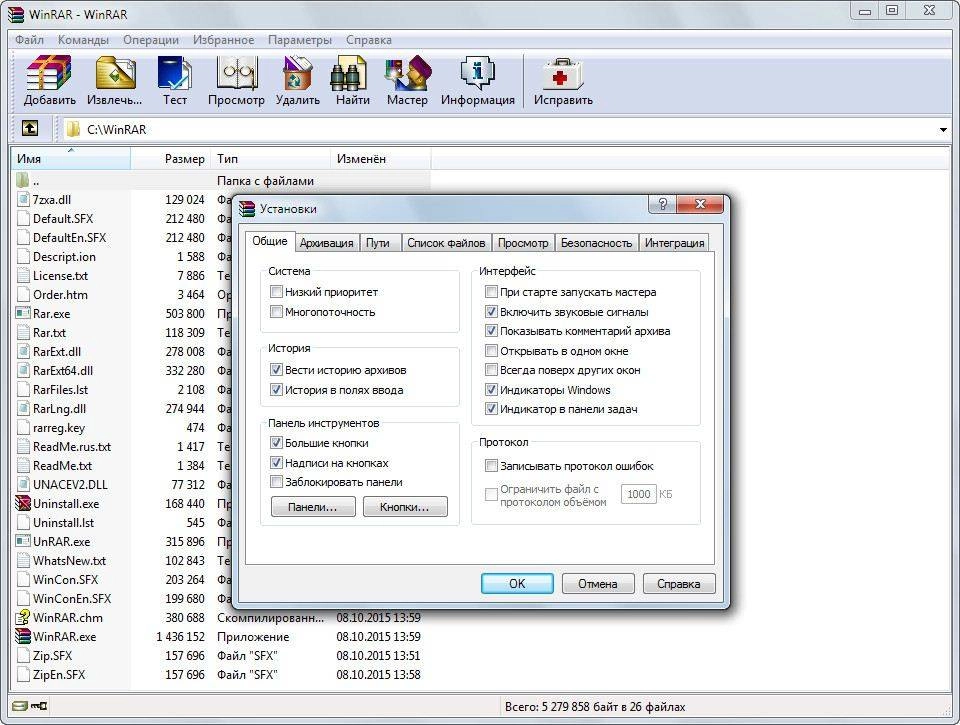Click WinRAR icon in Установки title bar
The image size is (960, 725).
point(247,209)
